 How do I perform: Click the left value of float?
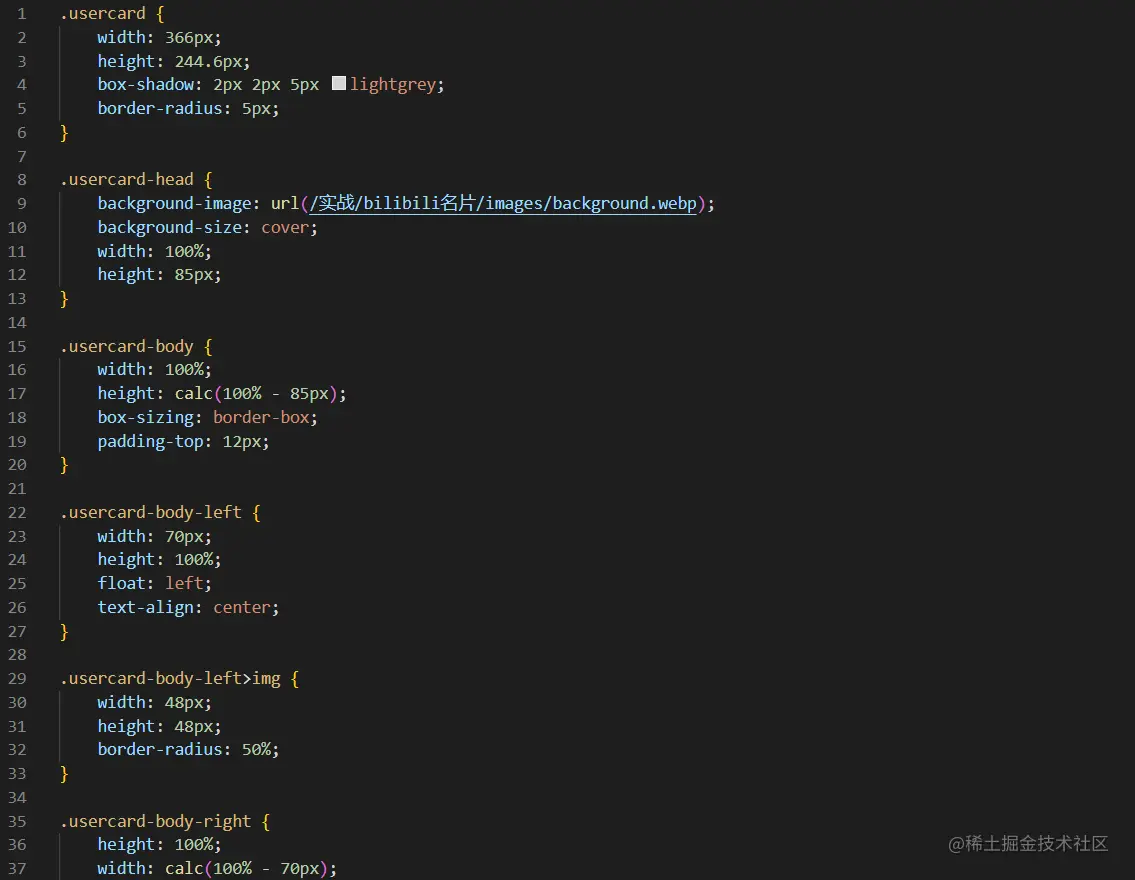click(184, 583)
